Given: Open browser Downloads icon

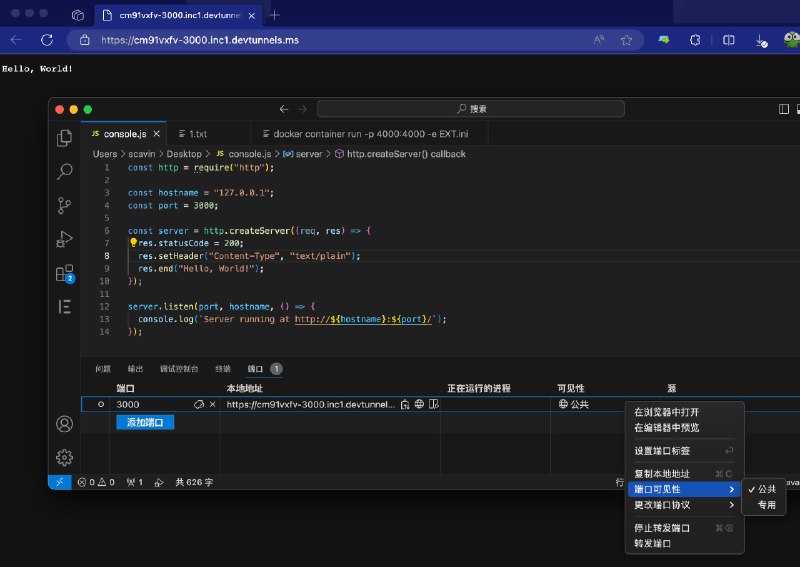Looking at the screenshot, I should coord(761,41).
